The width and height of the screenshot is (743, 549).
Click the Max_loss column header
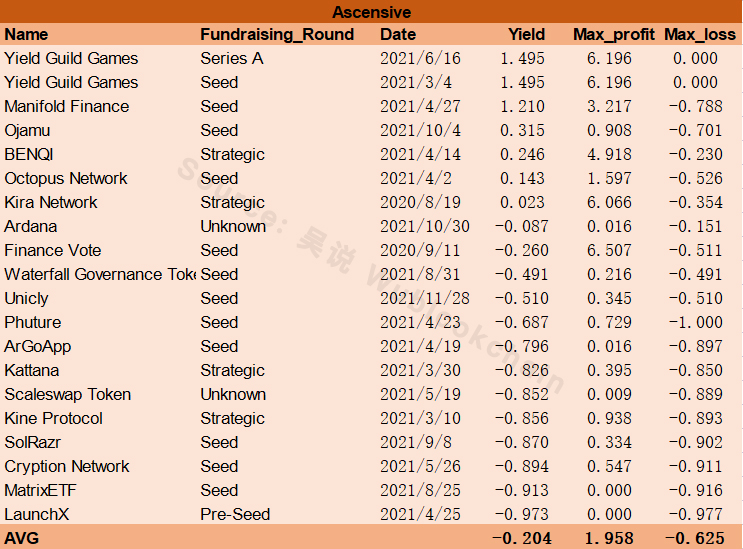coord(700,34)
